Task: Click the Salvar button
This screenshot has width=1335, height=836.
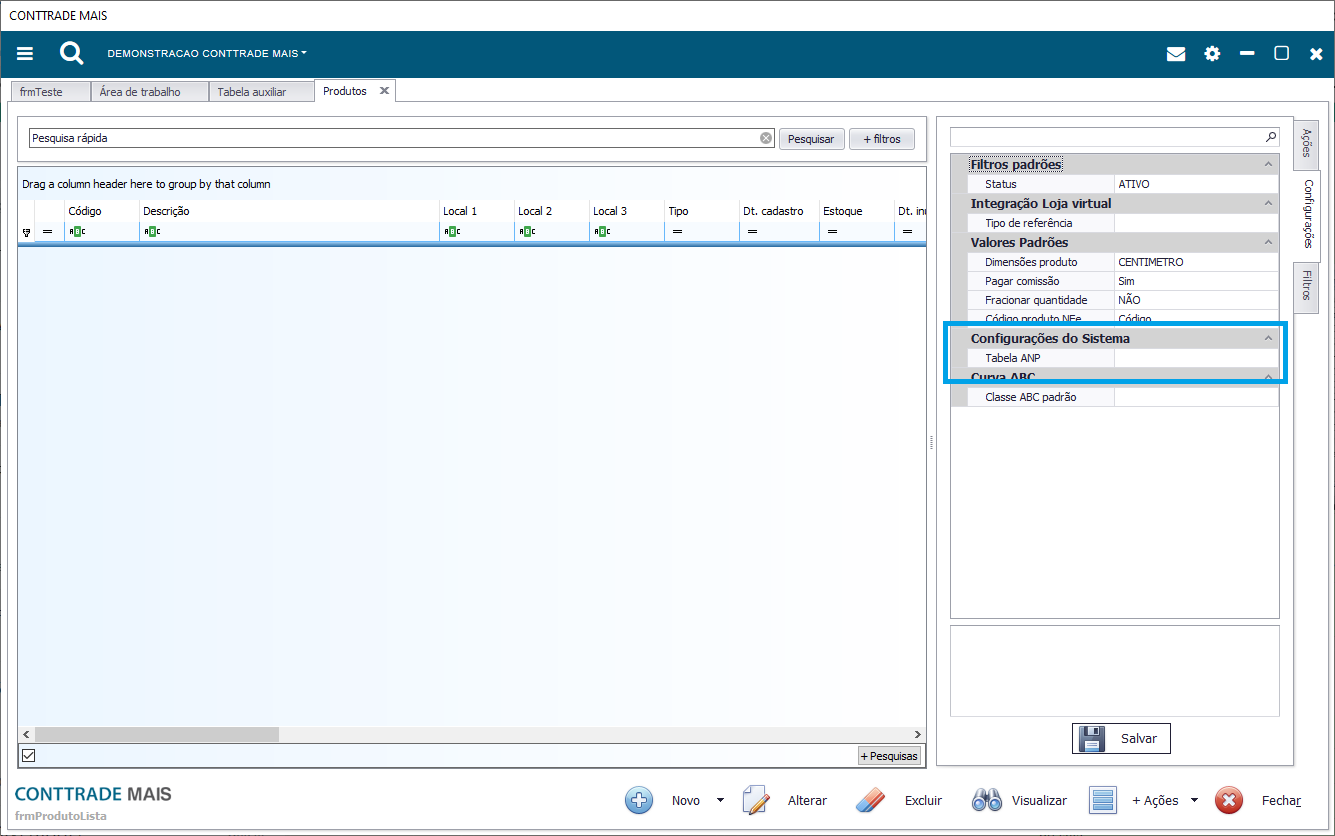Action: pos(1121,739)
